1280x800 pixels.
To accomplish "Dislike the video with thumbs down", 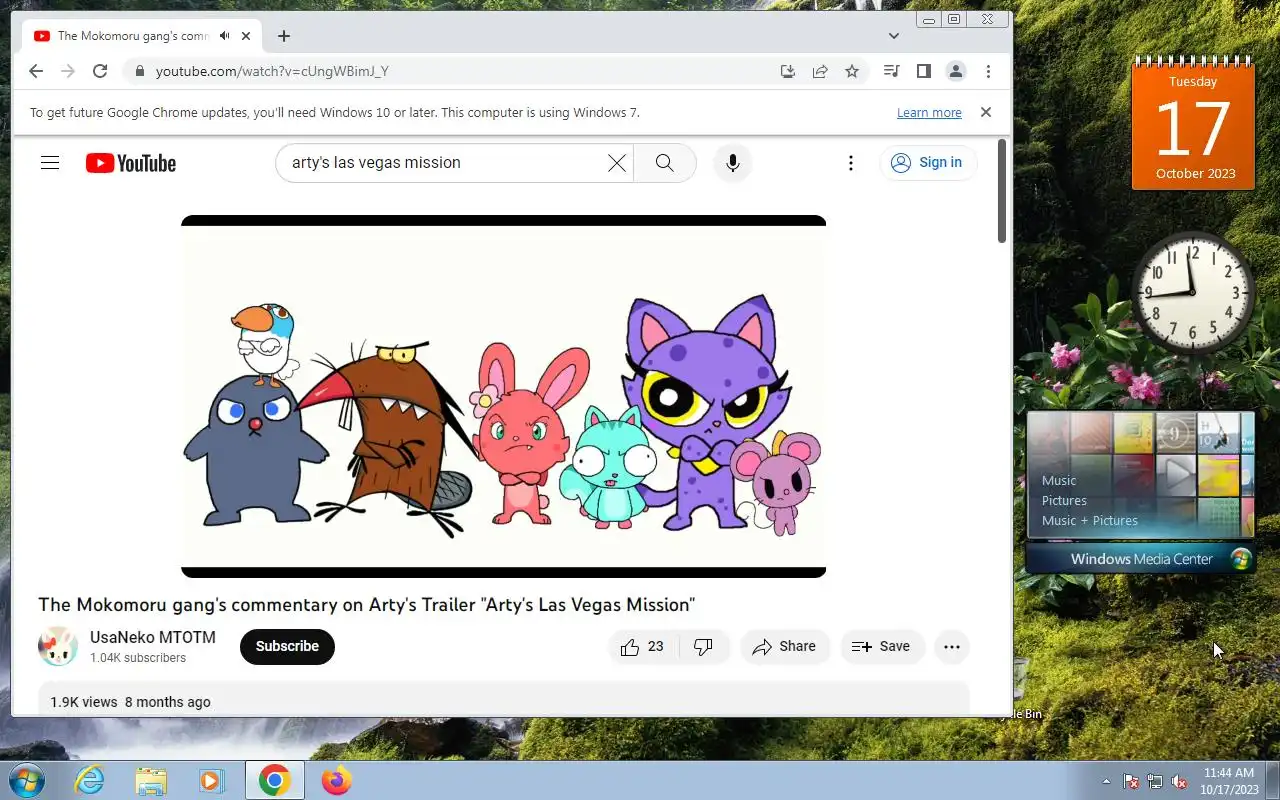I will [704, 647].
